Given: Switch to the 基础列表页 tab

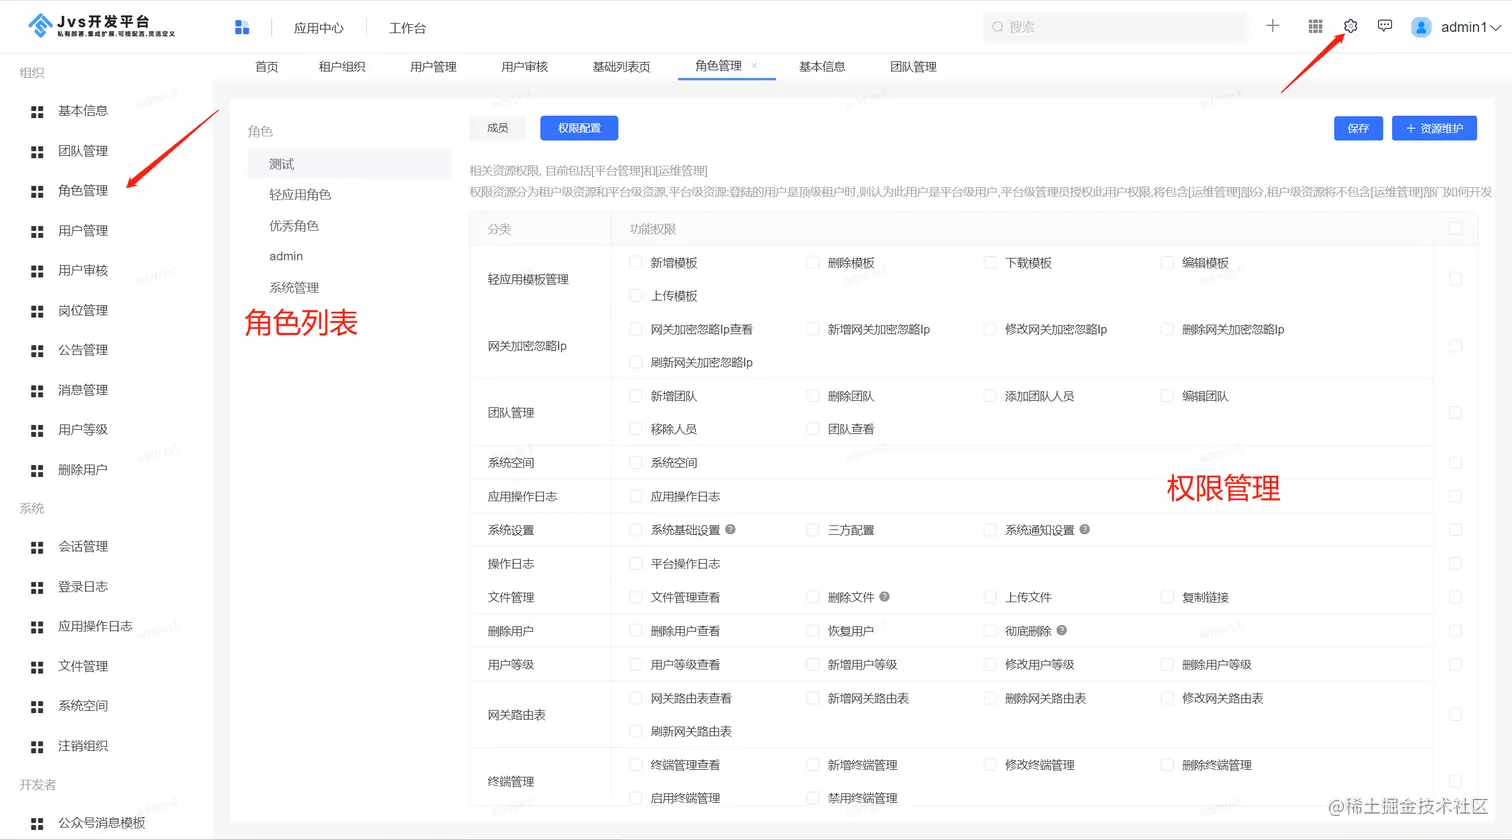Looking at the screenshot, I should [x=621, y=67].
